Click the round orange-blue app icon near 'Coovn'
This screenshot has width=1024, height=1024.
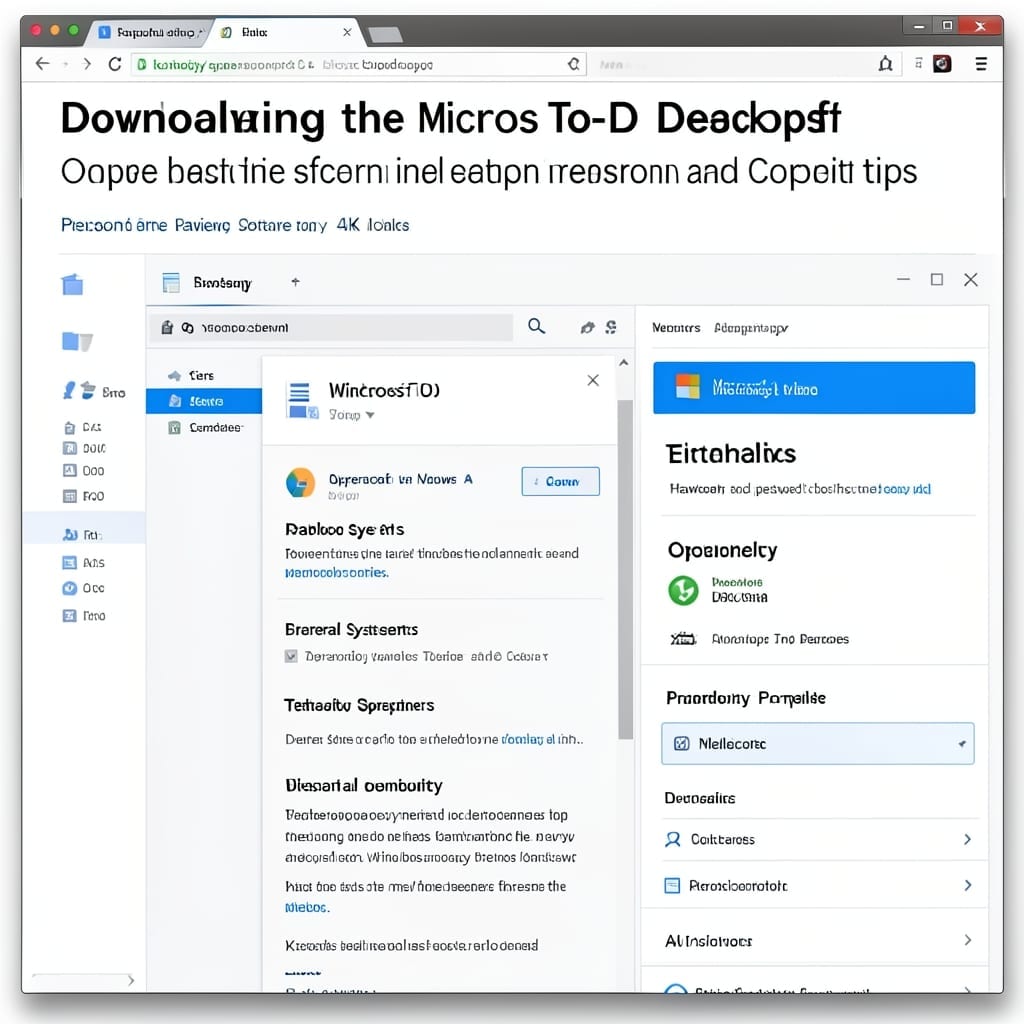300,483
